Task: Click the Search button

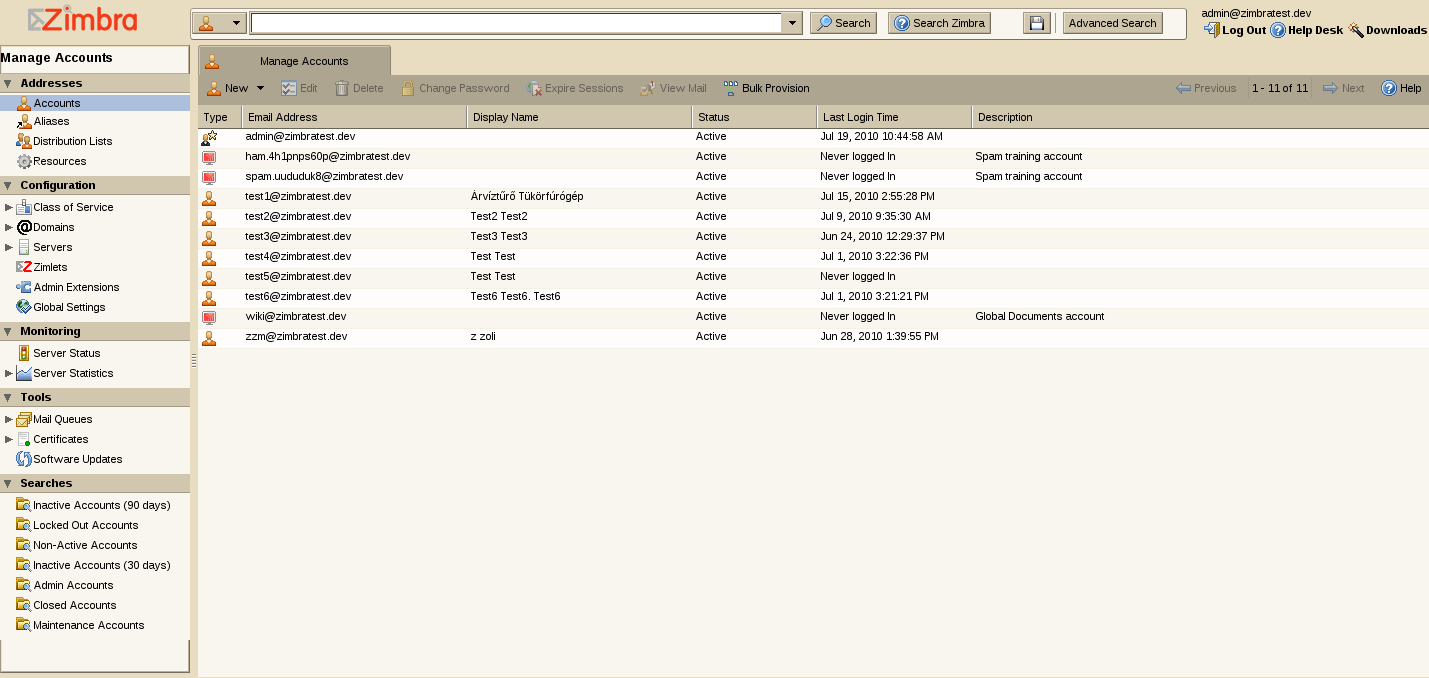Action: tap(843, 23)
